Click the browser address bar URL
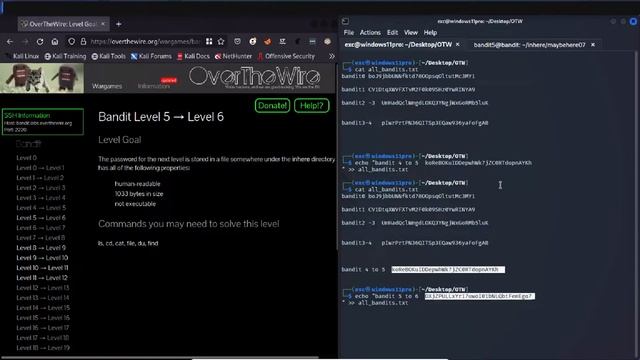 (145, 42)
